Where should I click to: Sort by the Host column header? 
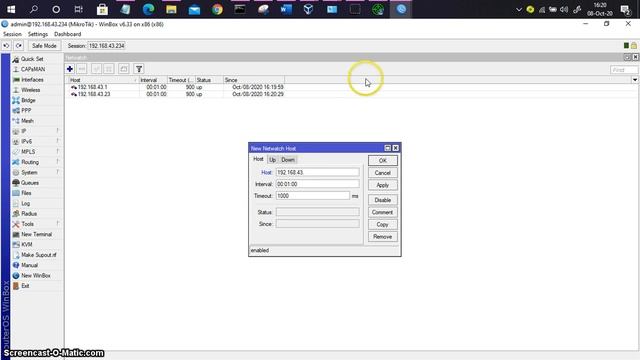pos(103,80)
